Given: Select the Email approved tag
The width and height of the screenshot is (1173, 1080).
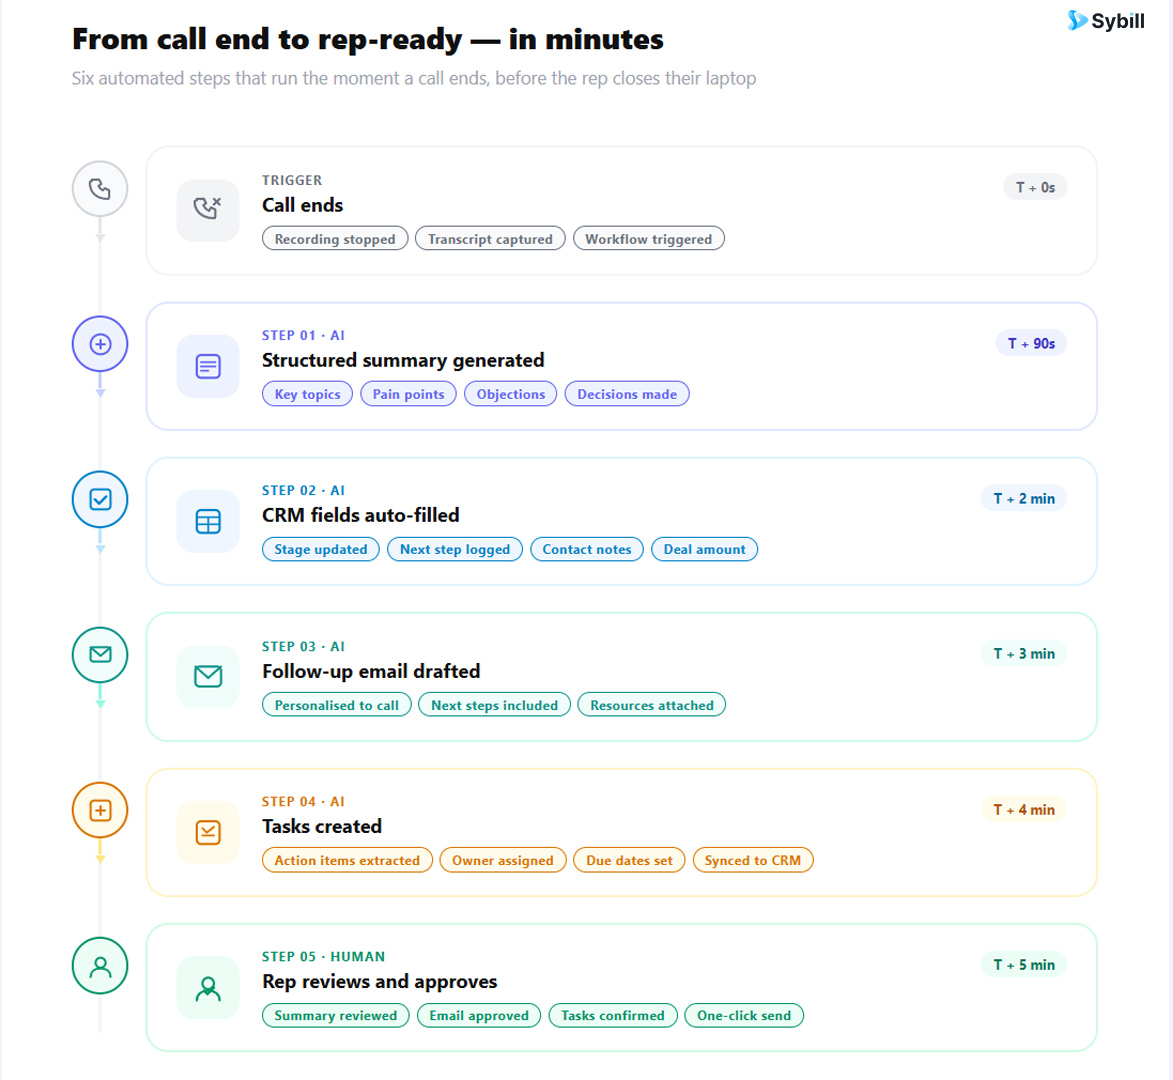Looking at the screenshot, I should coord(479,1015).
